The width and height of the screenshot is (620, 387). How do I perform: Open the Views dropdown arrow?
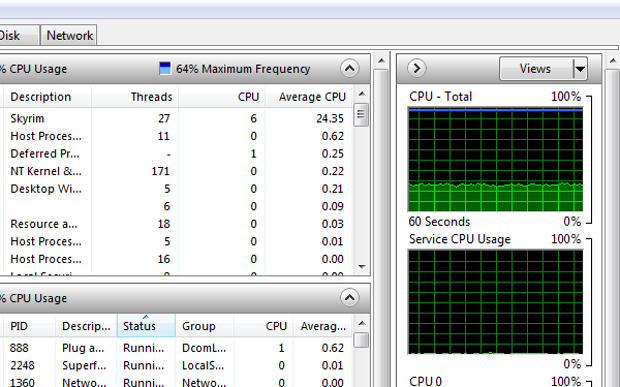pos(580,69)
